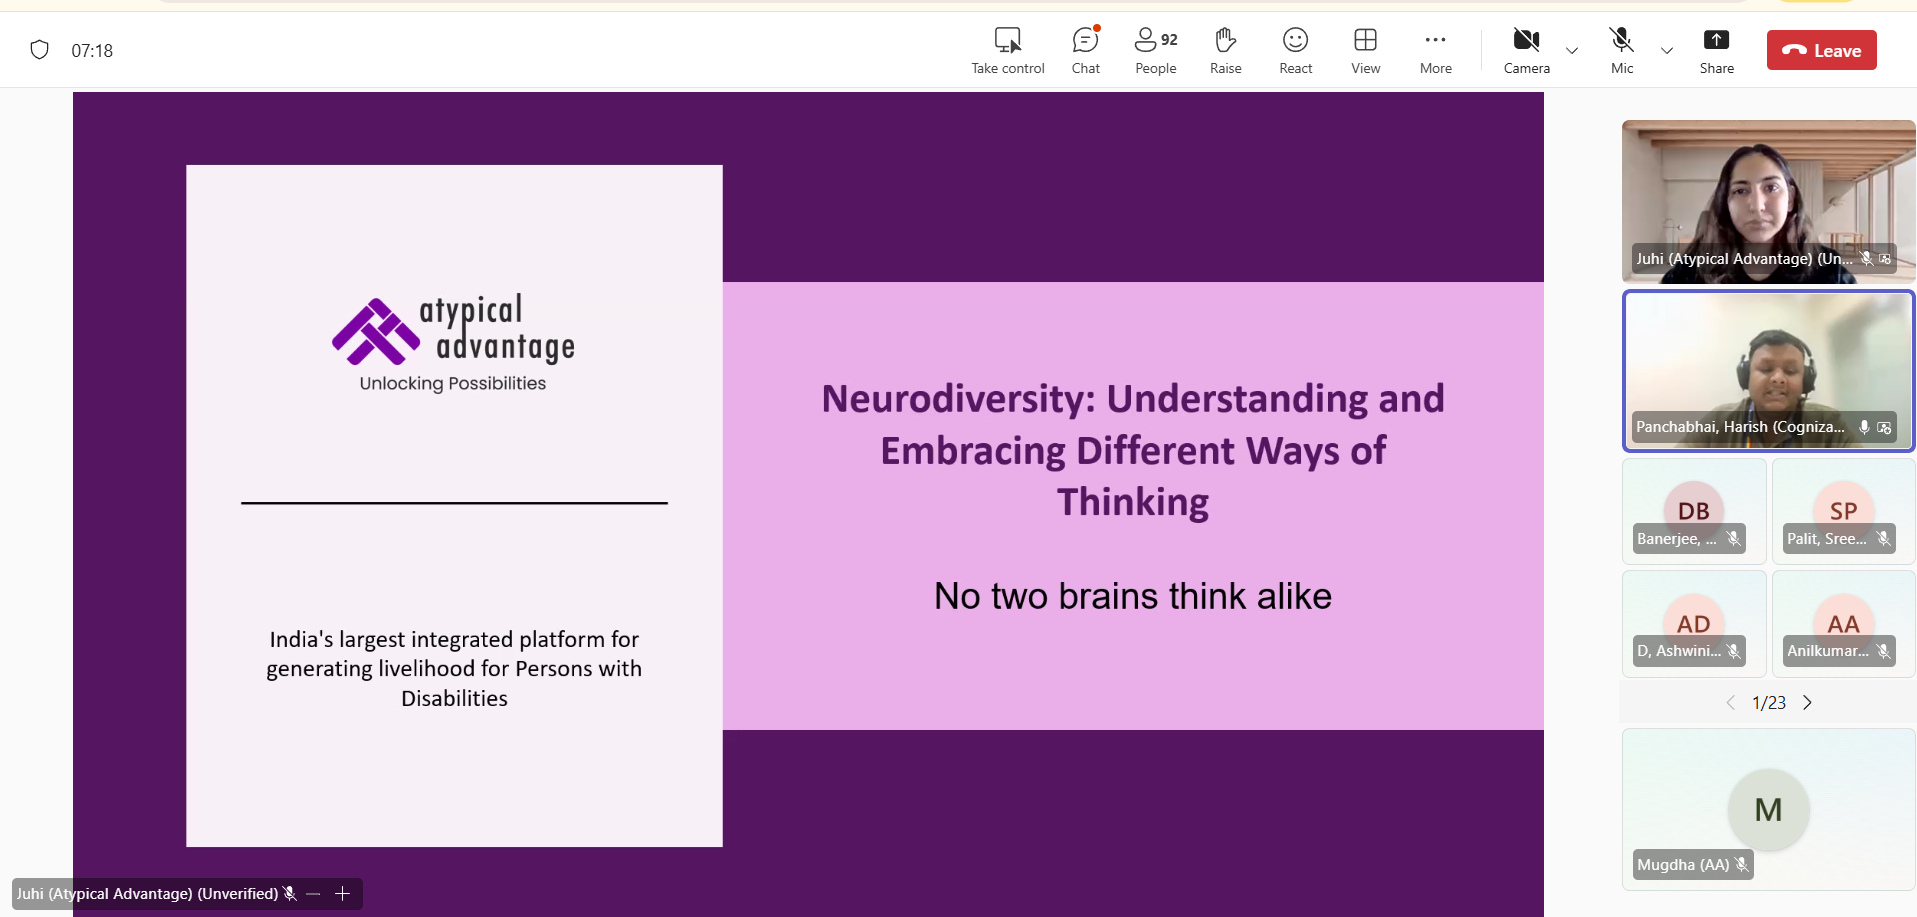Change the meeting View layout
1917x917 pixels.
pos(1365,49)
